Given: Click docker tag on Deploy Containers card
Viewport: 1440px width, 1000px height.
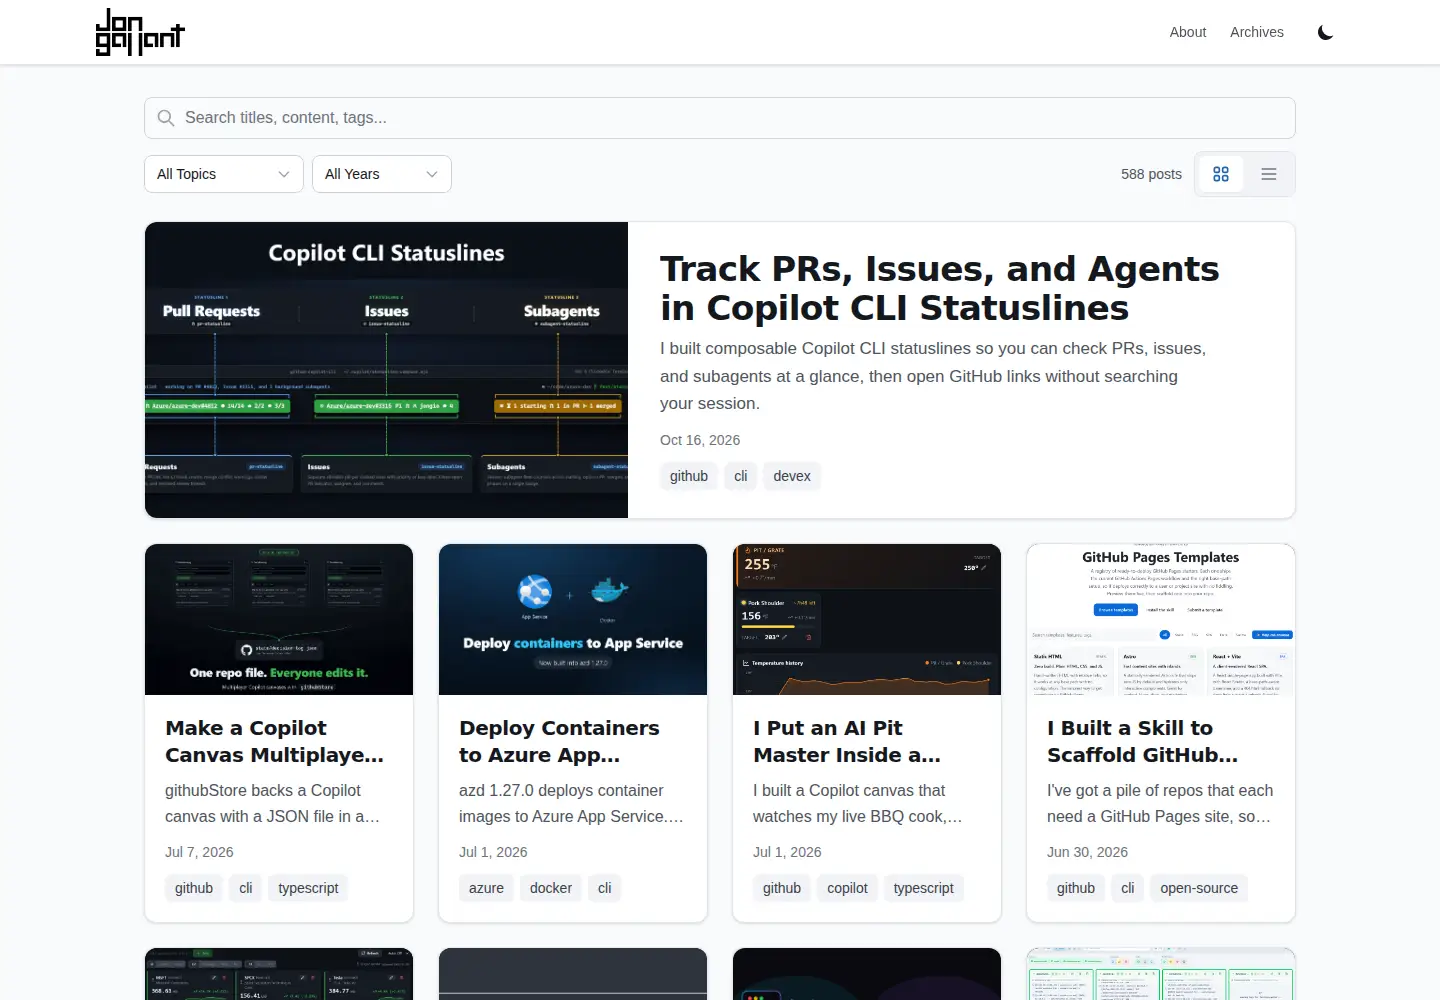Looking at the screenshot, I should (551, 888).
